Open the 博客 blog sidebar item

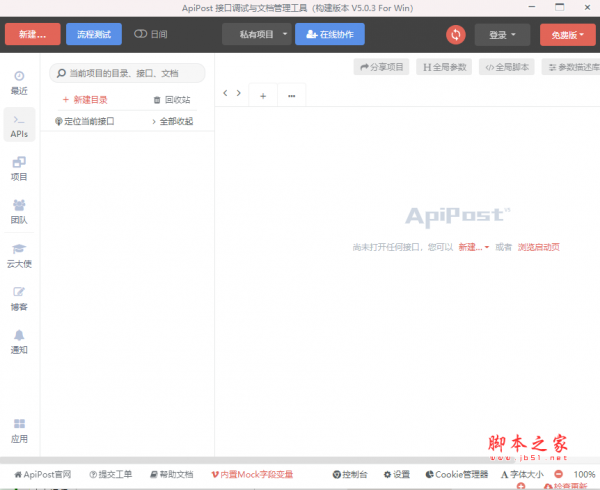19,299
